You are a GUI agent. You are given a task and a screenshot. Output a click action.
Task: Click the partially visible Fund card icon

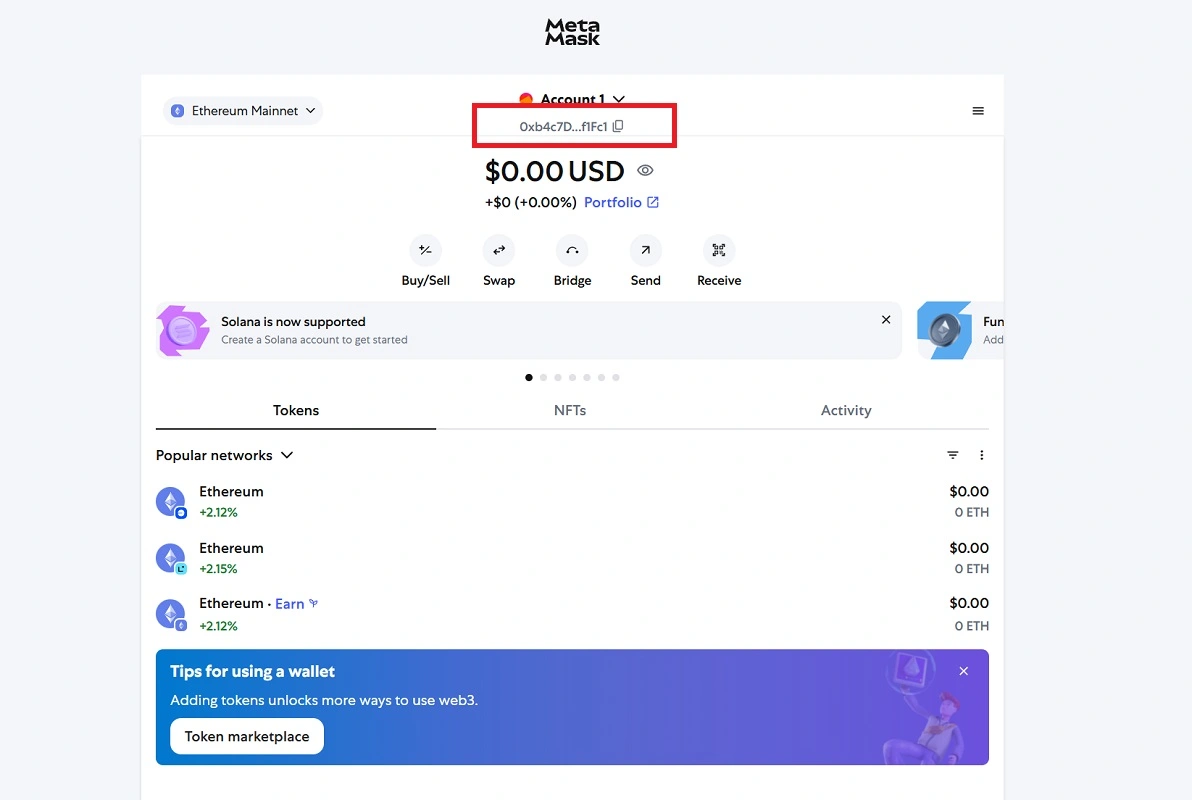tap(944, 330)
